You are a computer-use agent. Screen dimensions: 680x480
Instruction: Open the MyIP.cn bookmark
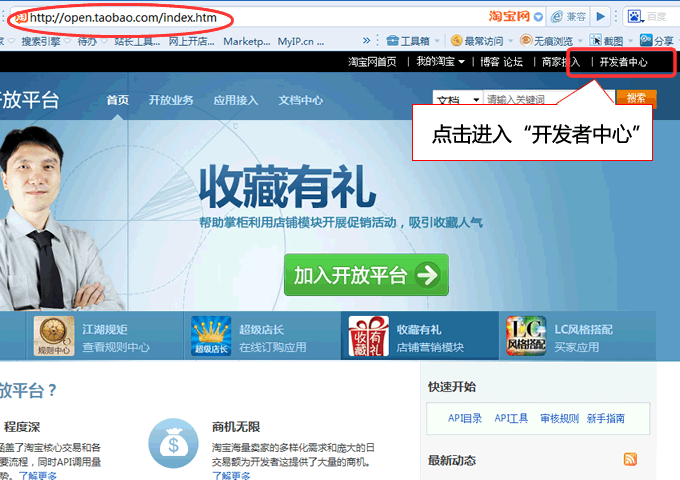tap(301, 41)
